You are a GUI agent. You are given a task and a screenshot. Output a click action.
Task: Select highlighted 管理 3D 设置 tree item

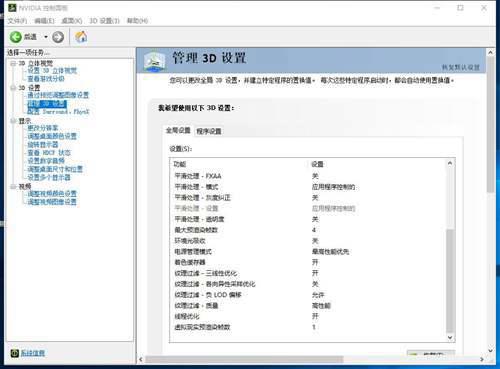47,103
